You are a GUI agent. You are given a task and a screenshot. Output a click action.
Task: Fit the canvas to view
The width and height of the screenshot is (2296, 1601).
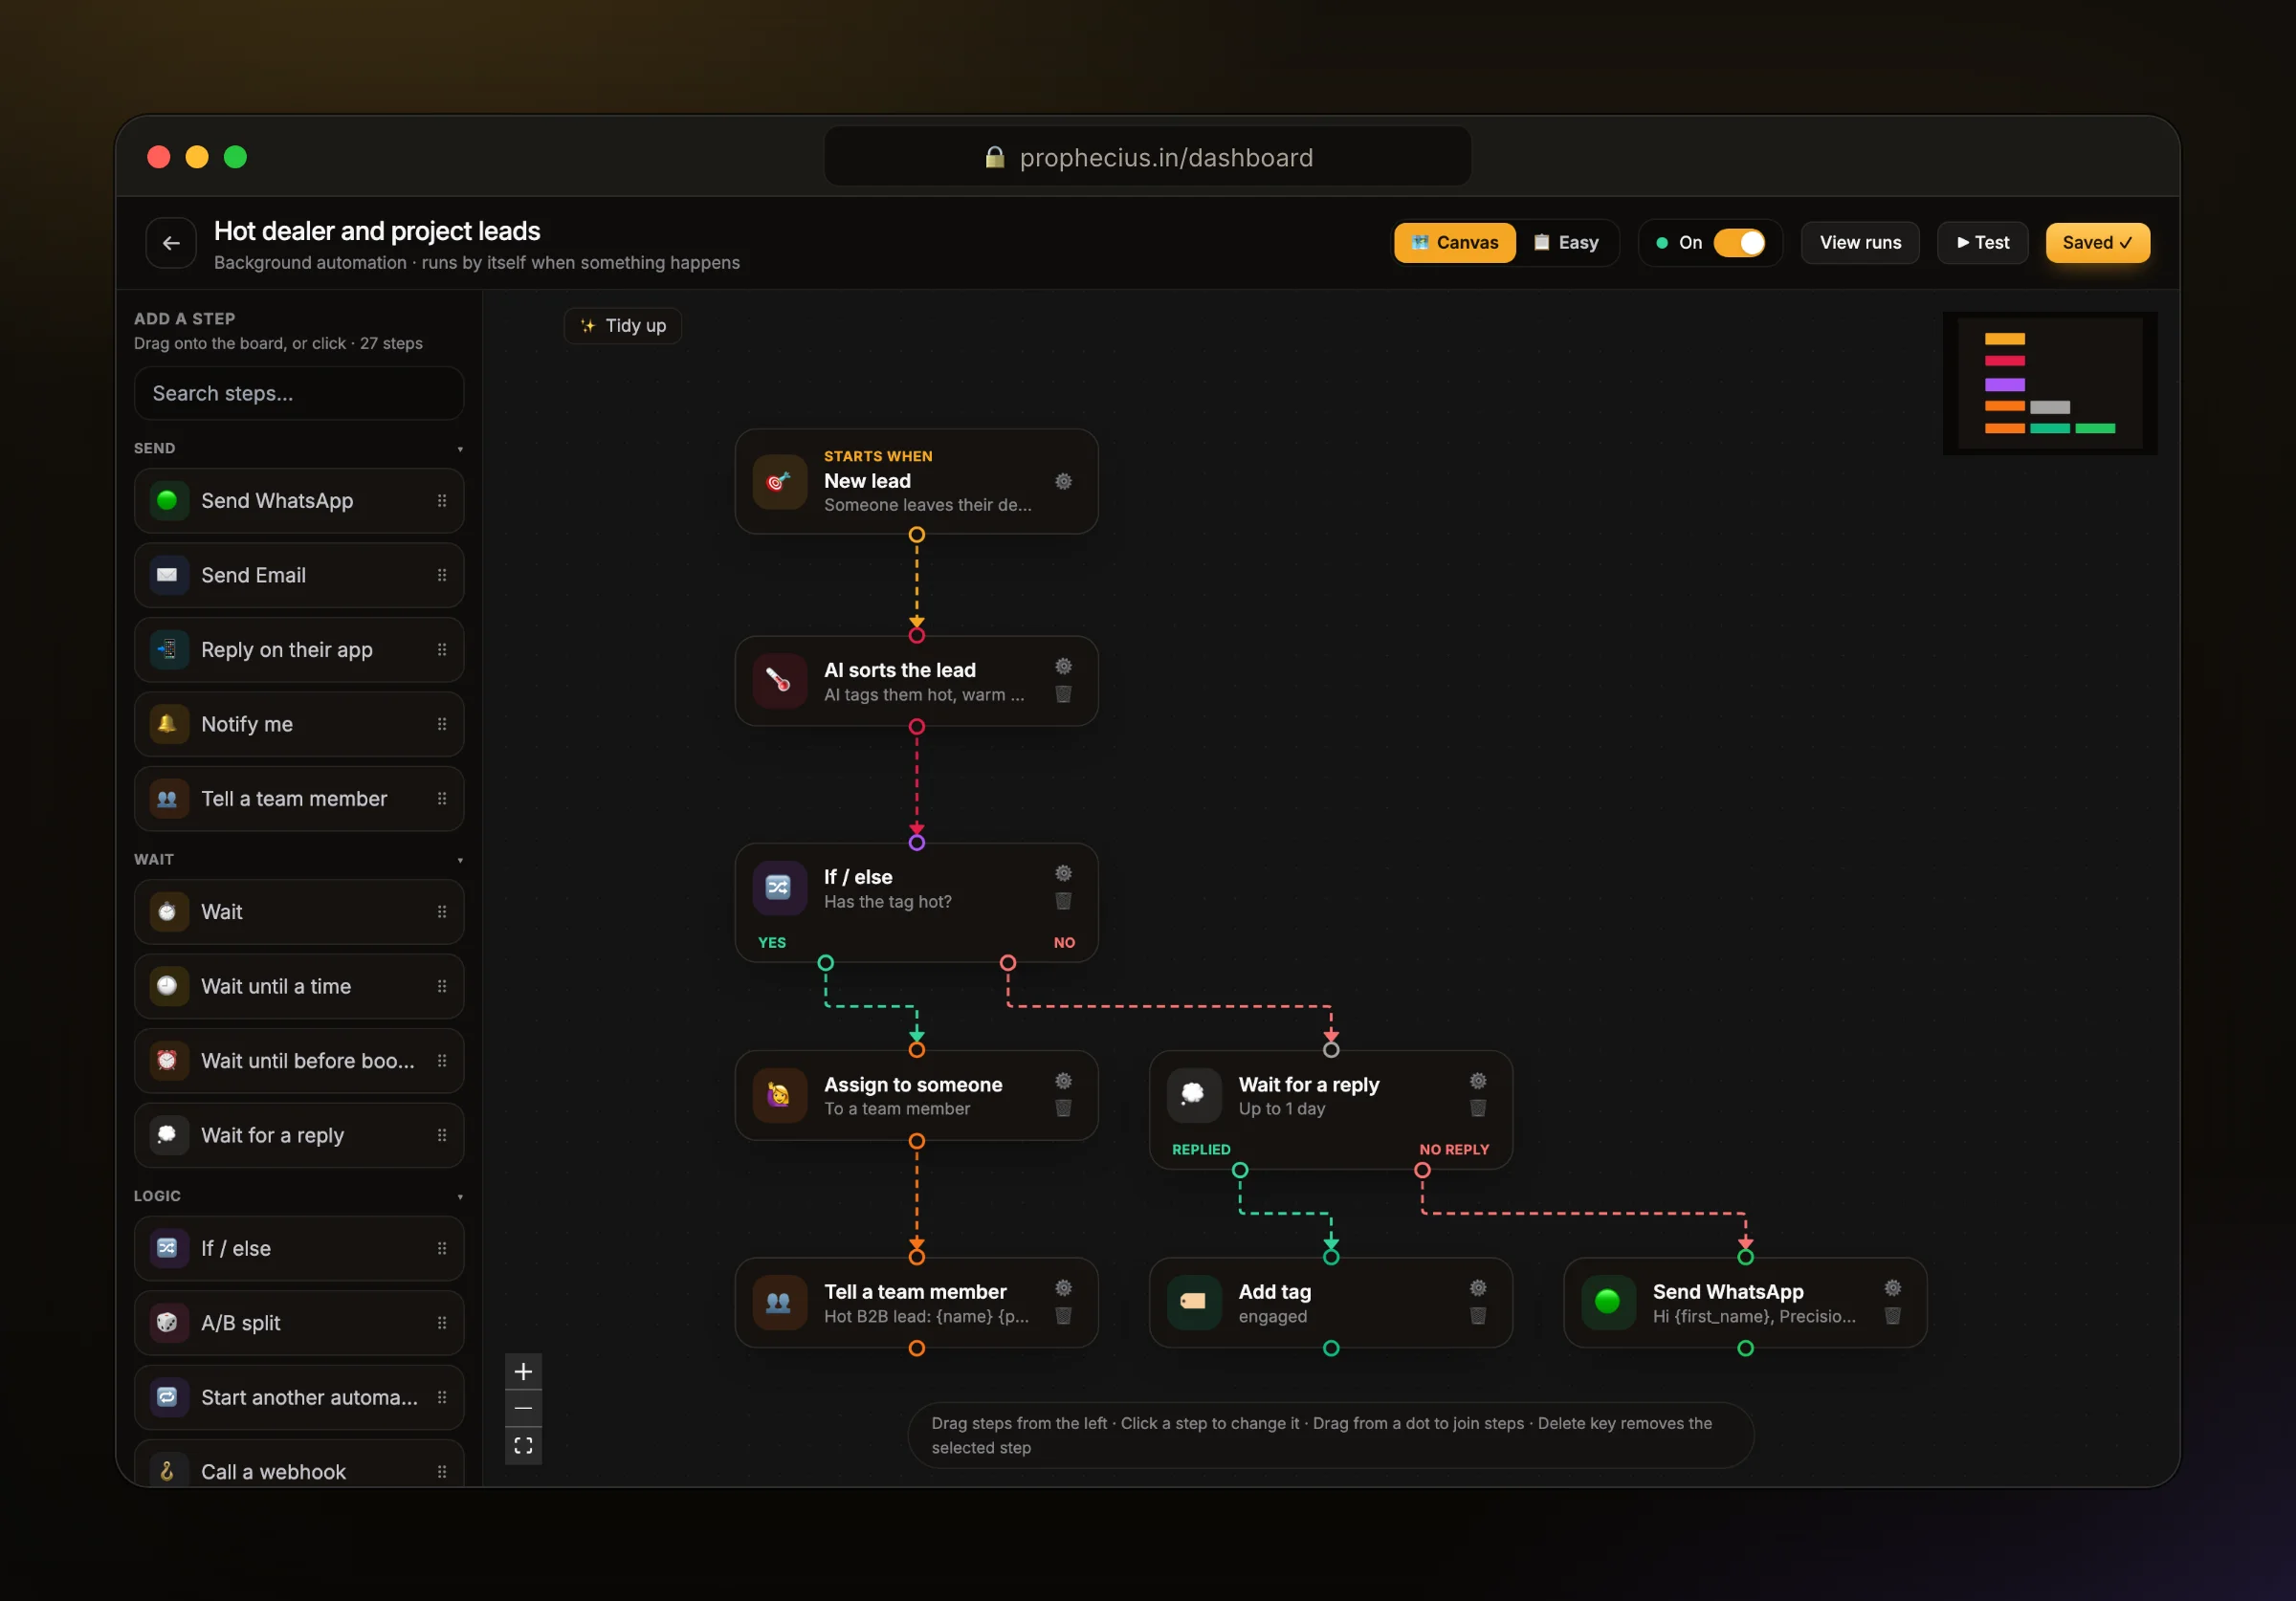click(x=523, y=1446)
